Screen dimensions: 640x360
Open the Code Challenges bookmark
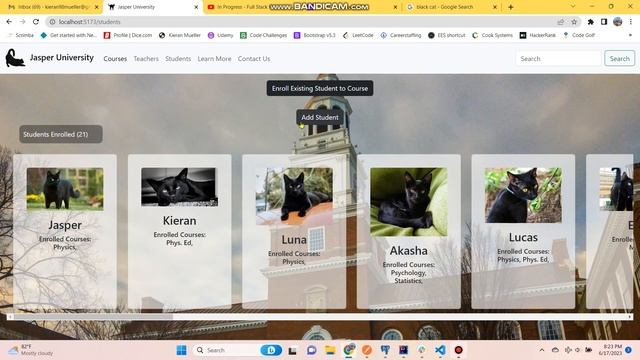(264, 35)
